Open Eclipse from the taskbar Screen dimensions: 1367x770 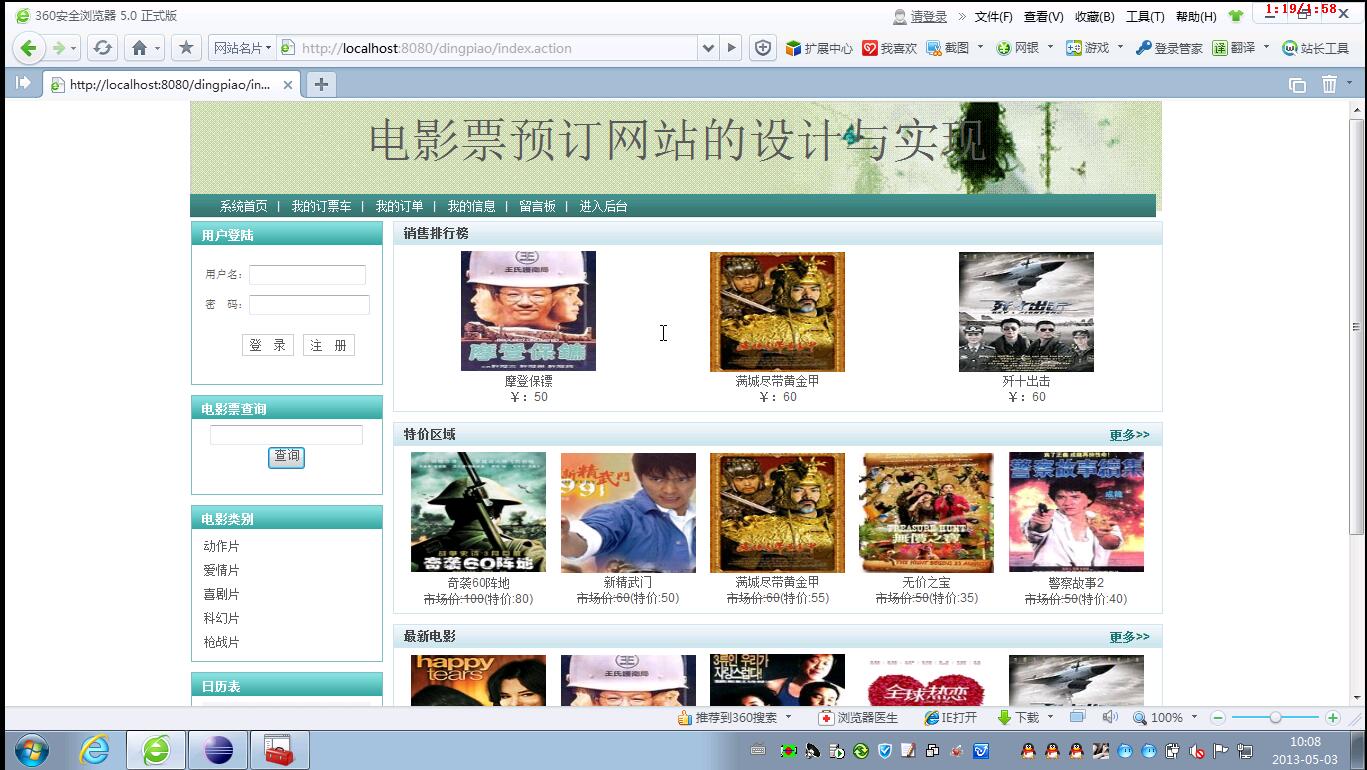point(217,750)
